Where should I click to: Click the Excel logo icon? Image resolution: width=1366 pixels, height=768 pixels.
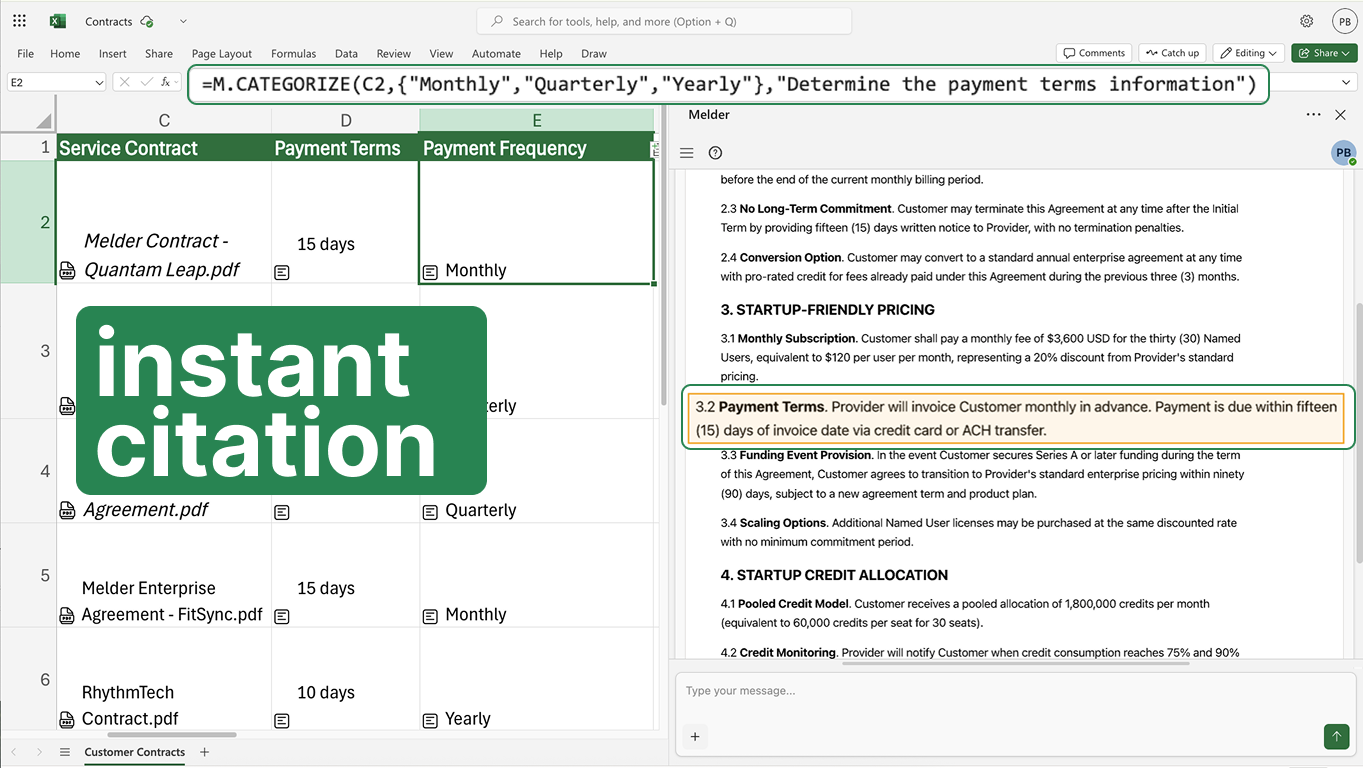[x=58, y=21]
